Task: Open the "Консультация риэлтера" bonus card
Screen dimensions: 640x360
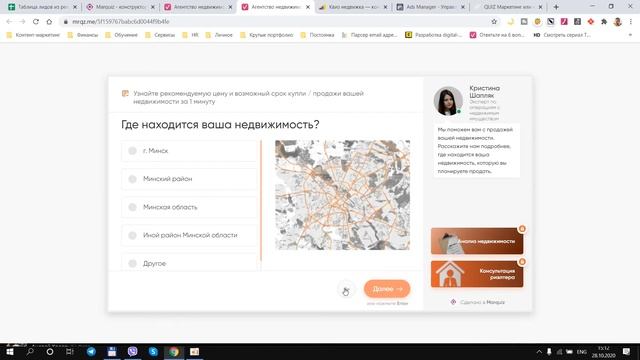Action: (477, 274)
